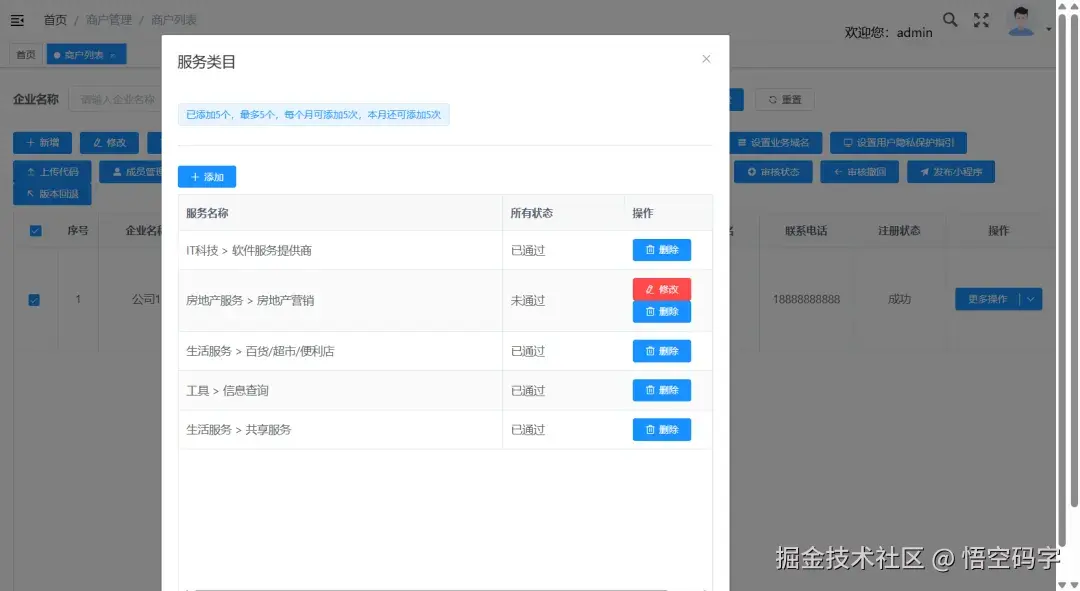Click the search magnifier icon in the header

(x=950, y=19)
